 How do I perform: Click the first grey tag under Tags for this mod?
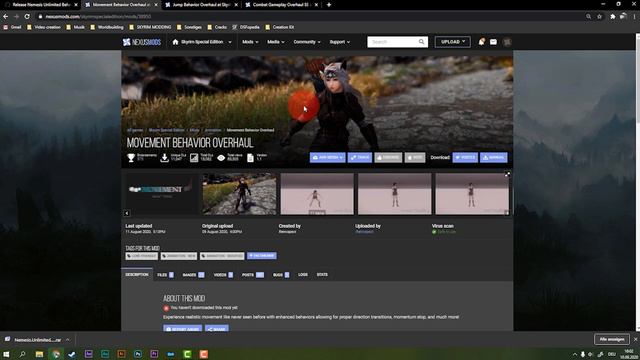pyautogui.click(x=142, y=256)
